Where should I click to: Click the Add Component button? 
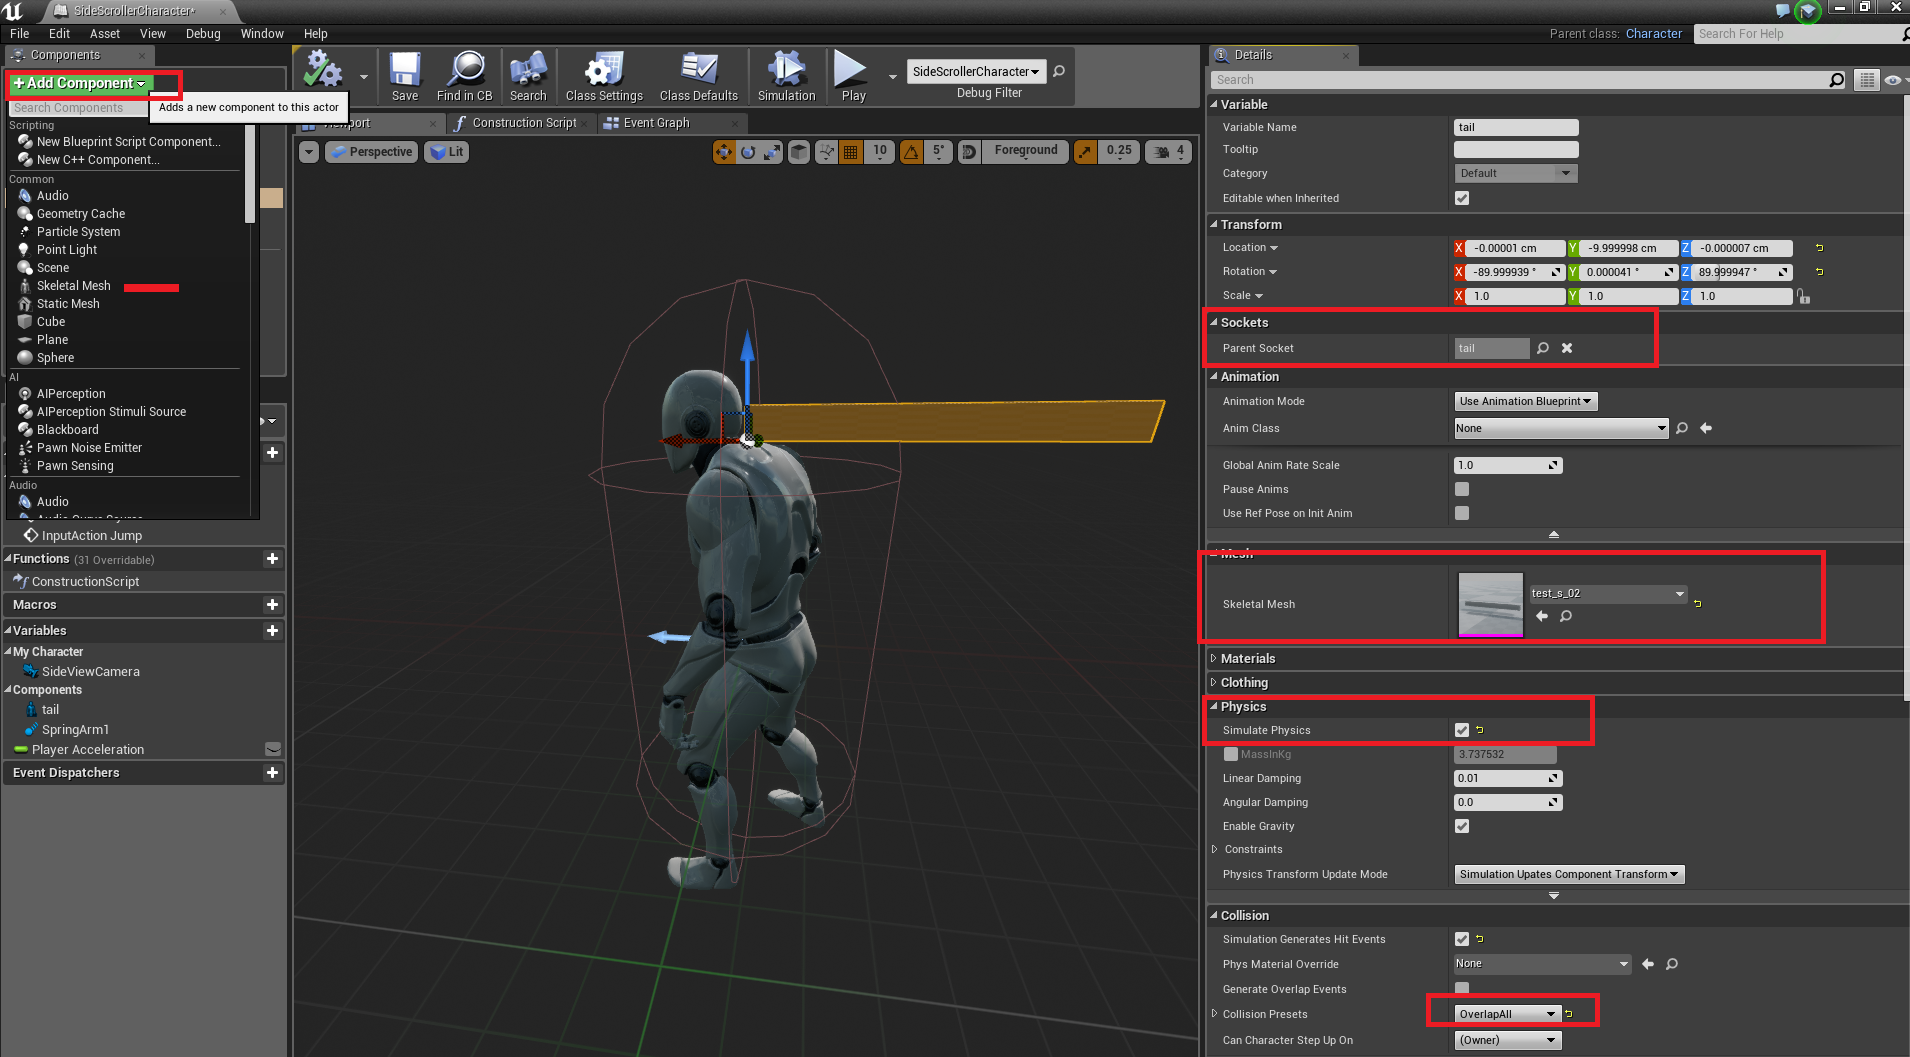80,83
